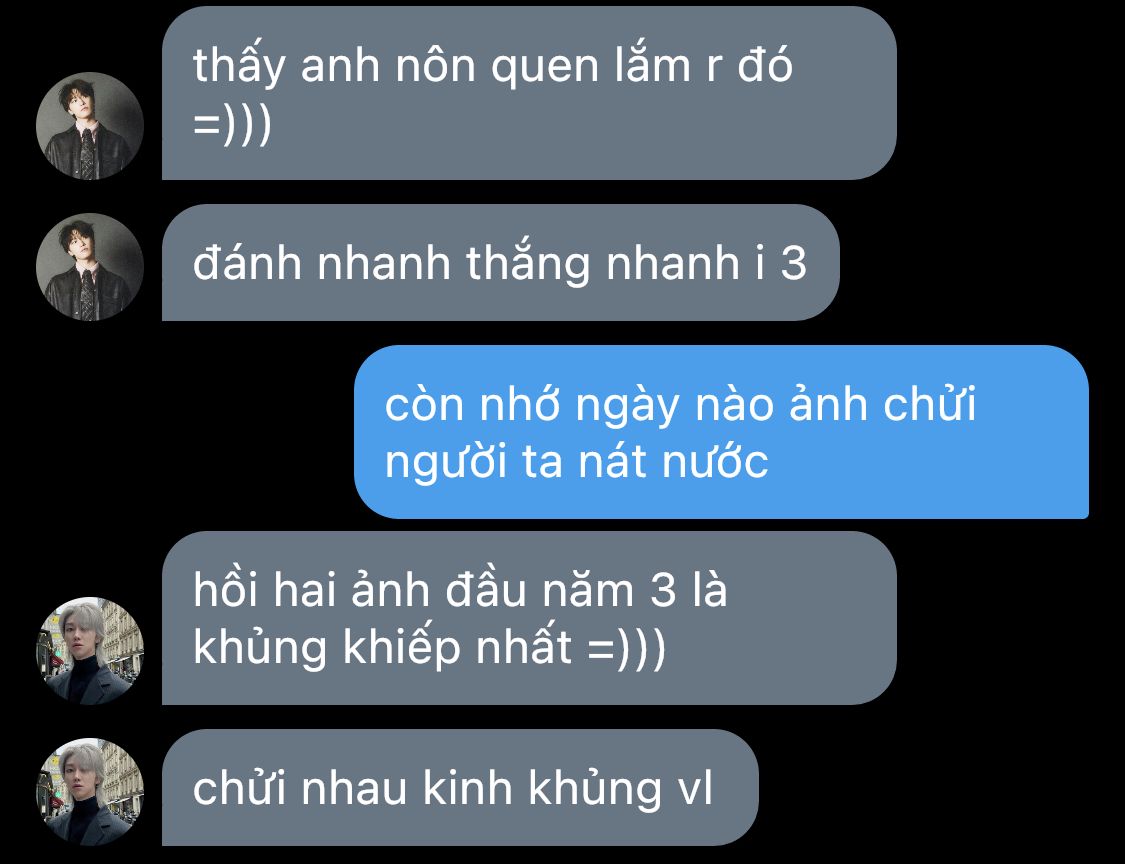The height and width of the screenshot is (864, 1125).
Task: Select the blue sent message bubble
Action: click(722, 432)
